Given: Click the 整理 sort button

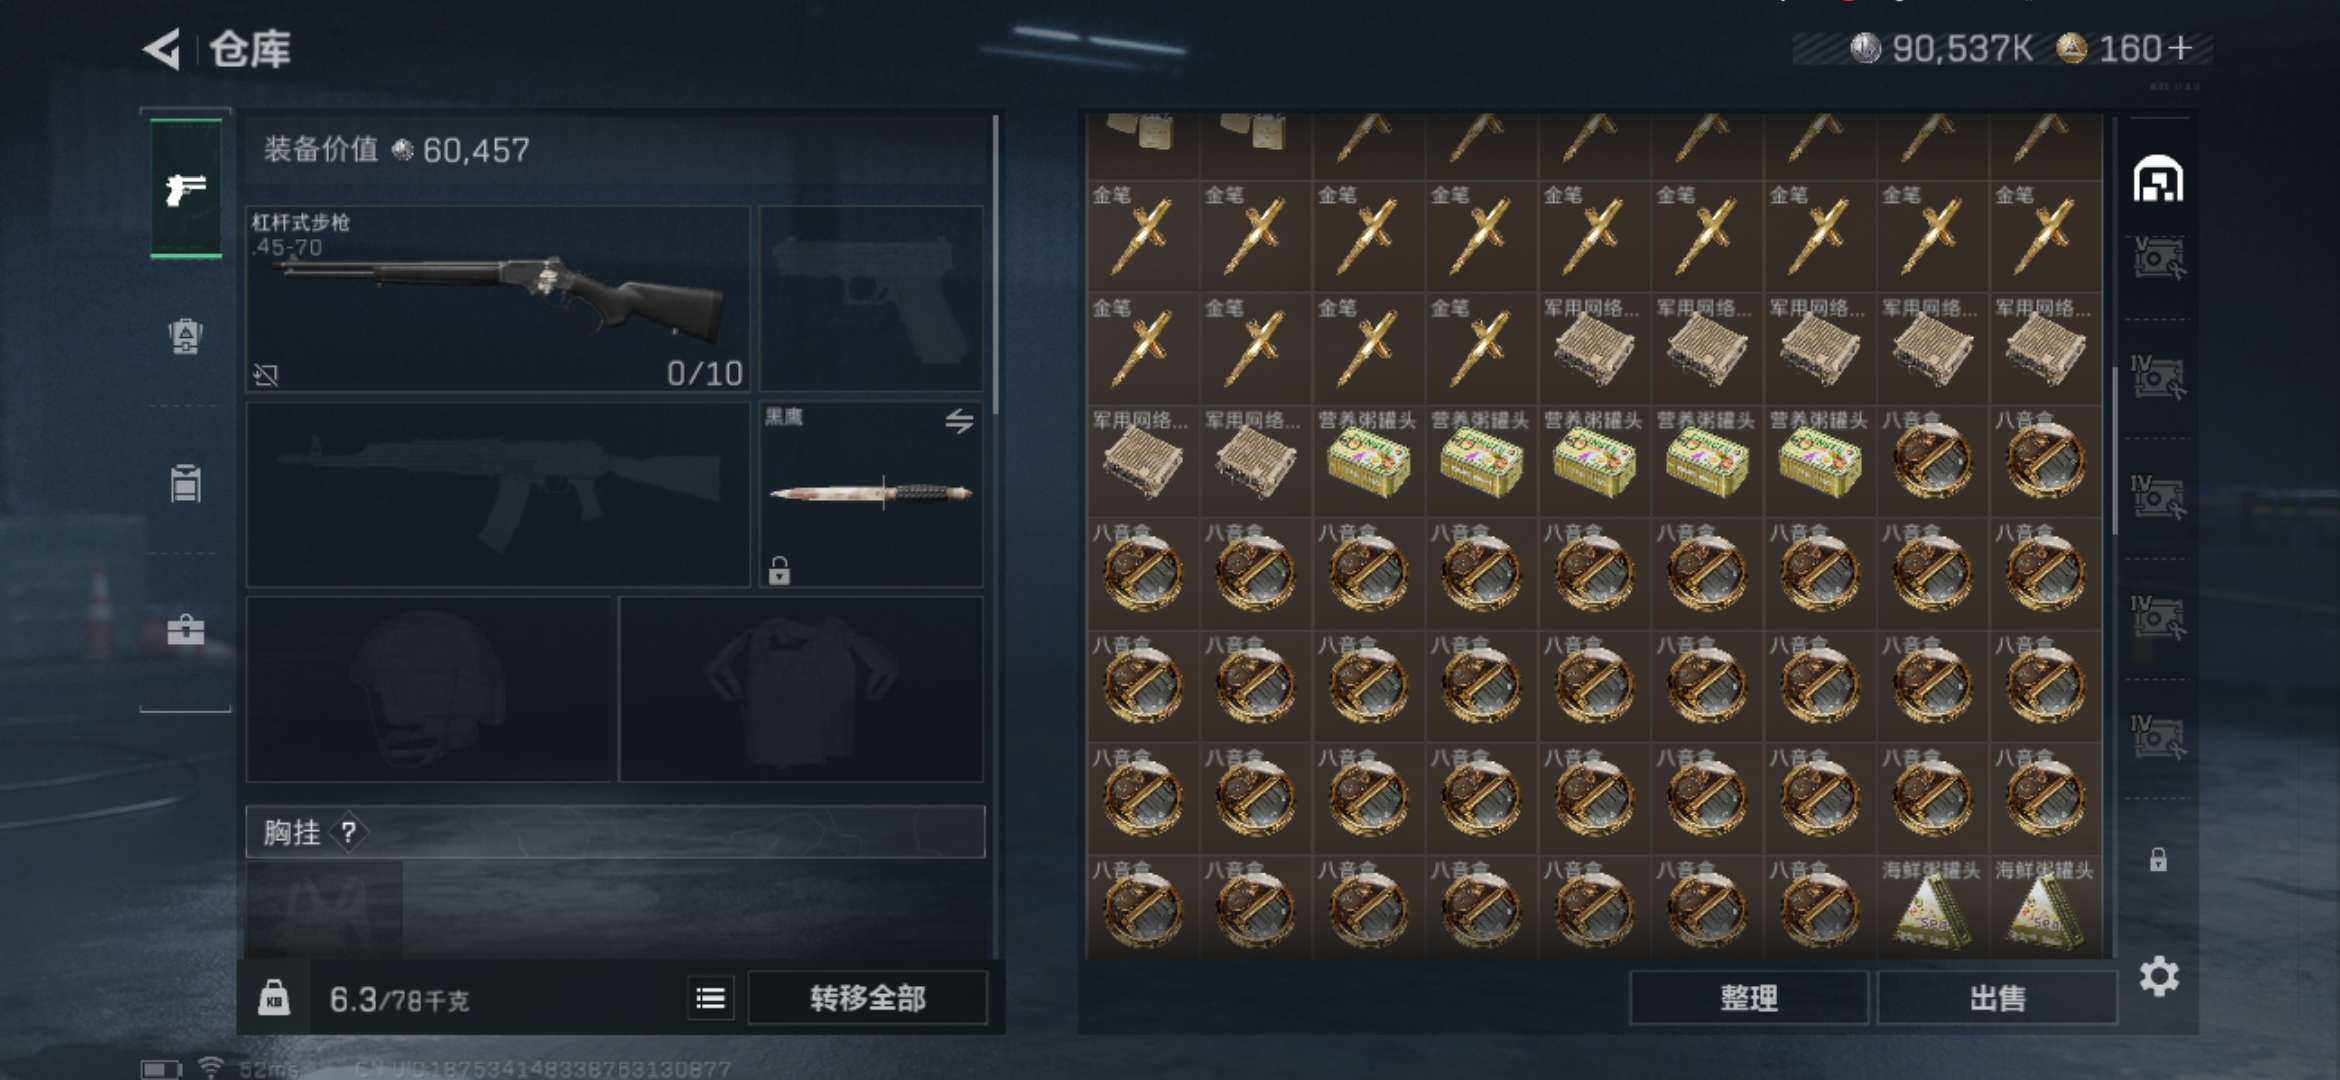Looking at the screenshot, I should 1749,998.
